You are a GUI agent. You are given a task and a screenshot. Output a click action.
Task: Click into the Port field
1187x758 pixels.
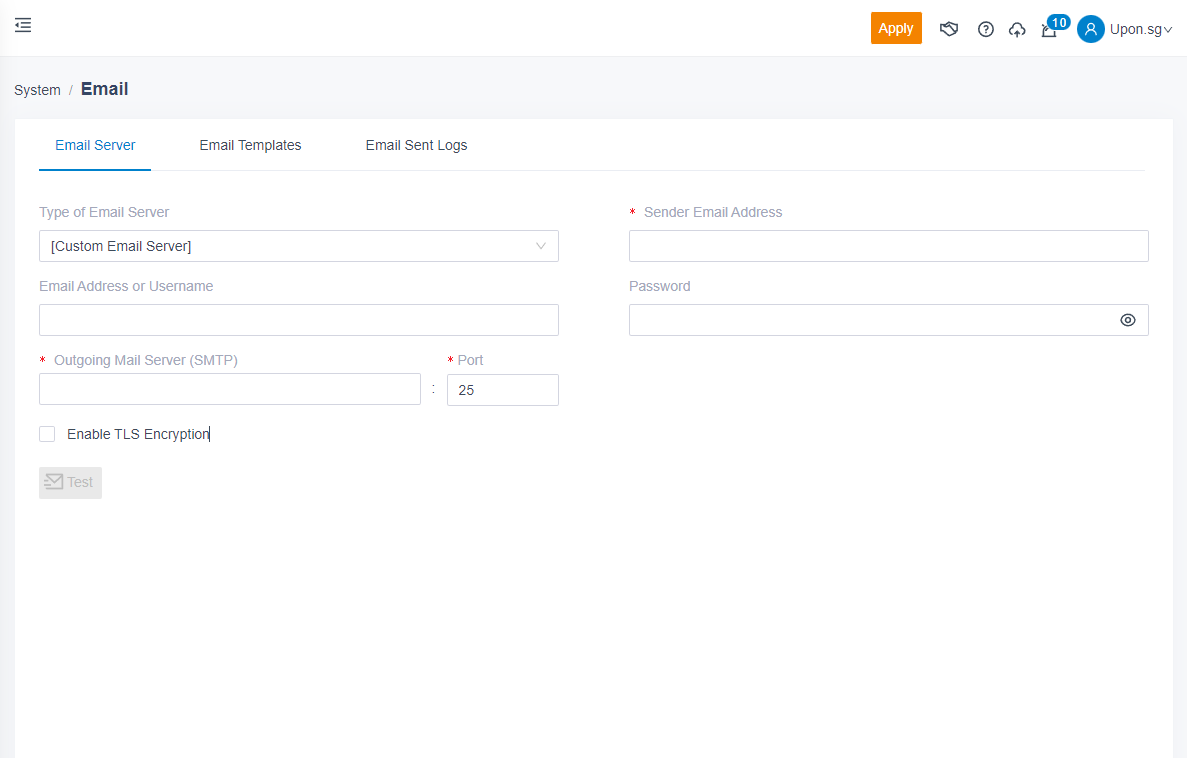(x=502, y=390)
